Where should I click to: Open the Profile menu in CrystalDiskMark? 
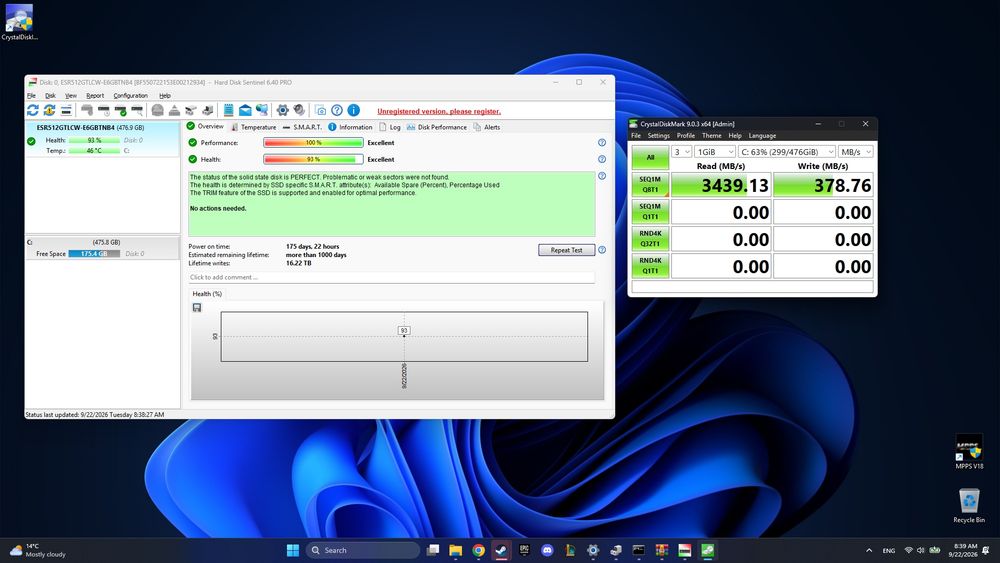pos(686,136)
